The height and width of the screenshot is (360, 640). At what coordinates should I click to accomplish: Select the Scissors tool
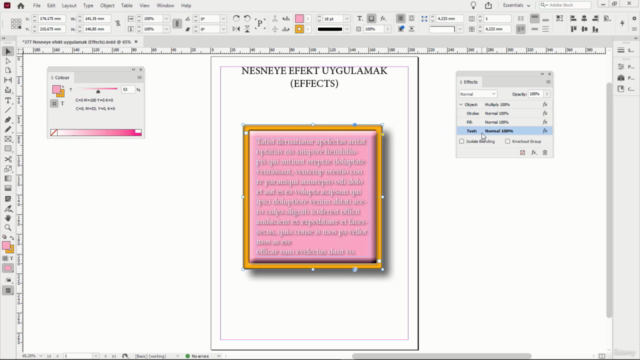pos(8,159)
